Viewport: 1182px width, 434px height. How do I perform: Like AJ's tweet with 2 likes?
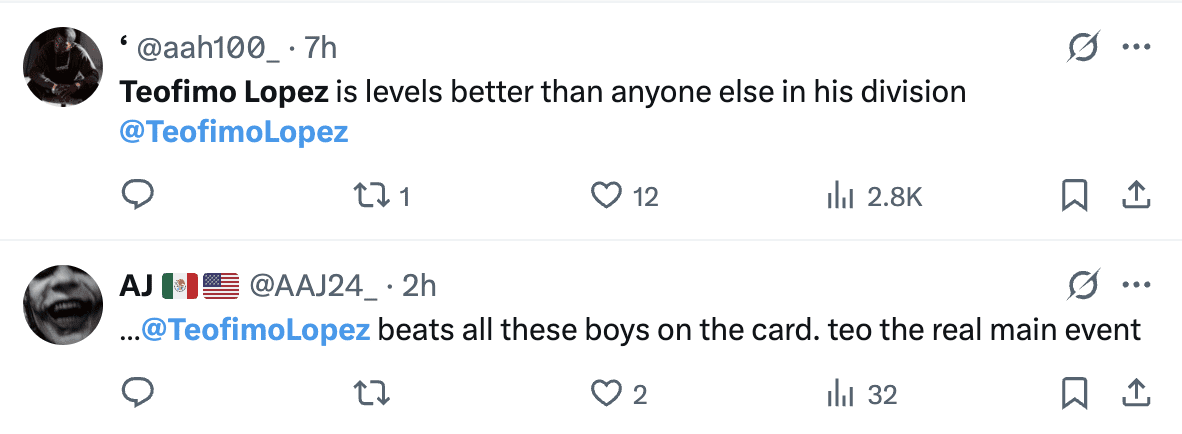[607, 393]
